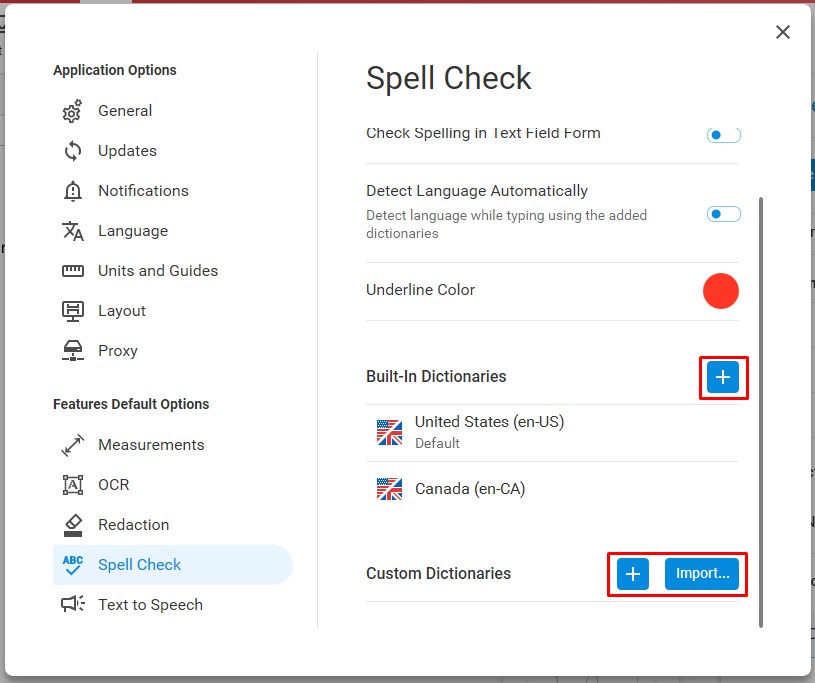
Task: Click the Spell Check panel vertical scrollbar
Action: point(761,412)
